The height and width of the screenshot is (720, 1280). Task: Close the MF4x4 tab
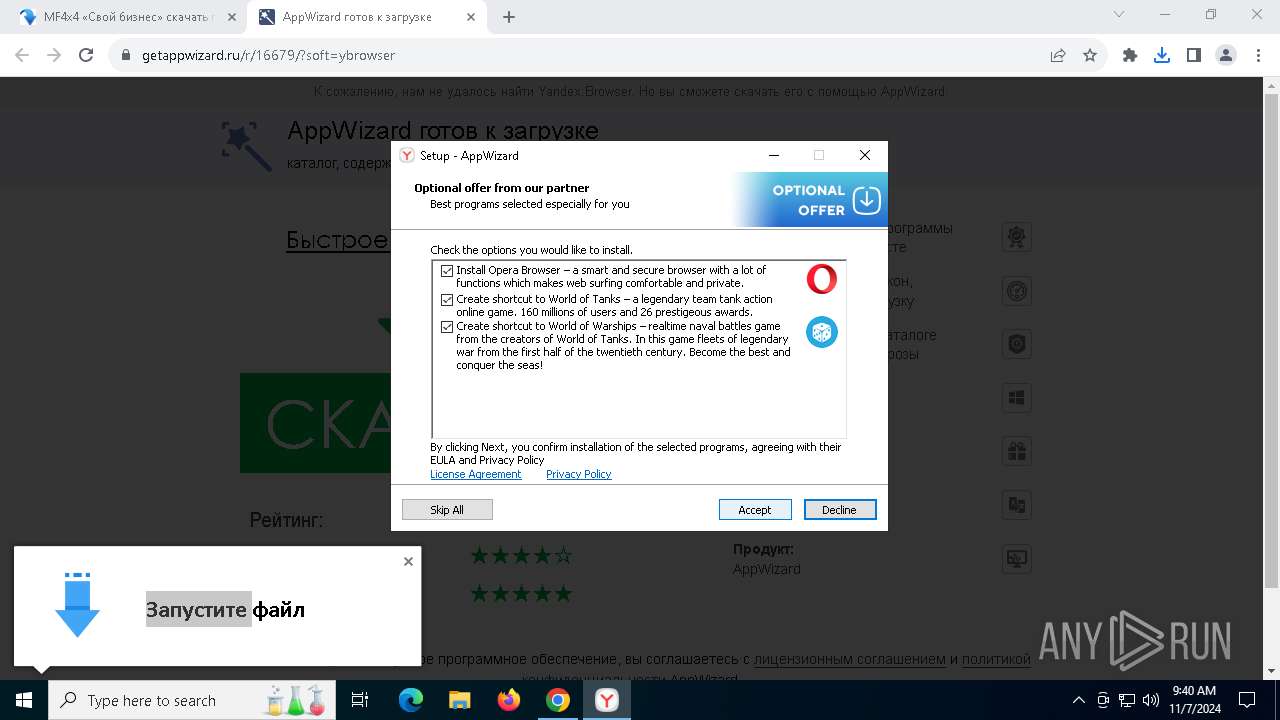pyautogui.click(x=232, y=17)
